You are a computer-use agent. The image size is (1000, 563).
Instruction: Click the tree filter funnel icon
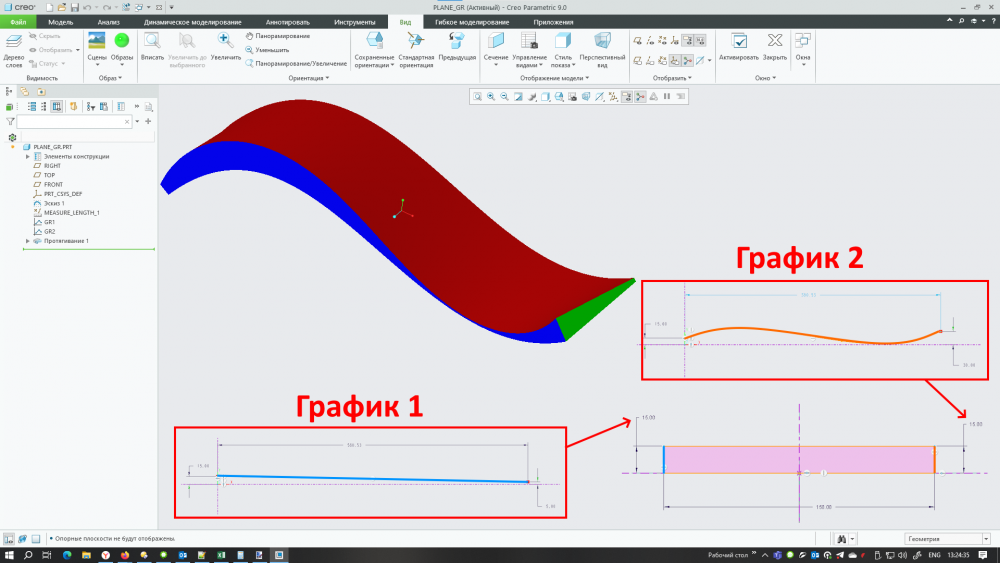pos(10,121)
